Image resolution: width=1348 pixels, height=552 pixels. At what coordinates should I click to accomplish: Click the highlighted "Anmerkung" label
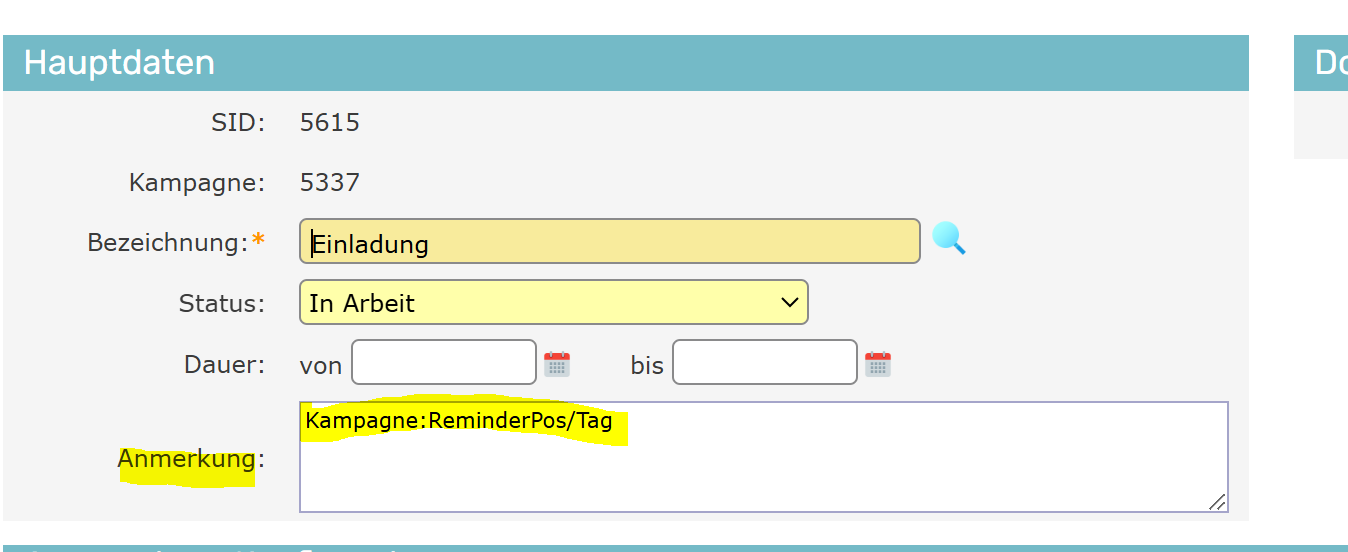click(187, 459)
